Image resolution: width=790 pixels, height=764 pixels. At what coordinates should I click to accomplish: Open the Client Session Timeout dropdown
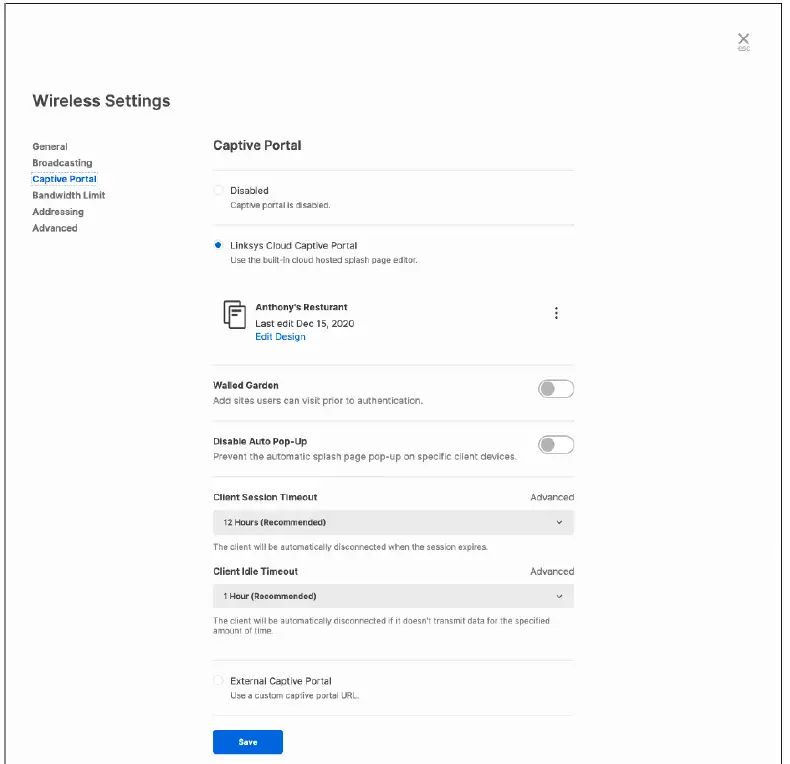pyautogui.click(x=393, y=522)
